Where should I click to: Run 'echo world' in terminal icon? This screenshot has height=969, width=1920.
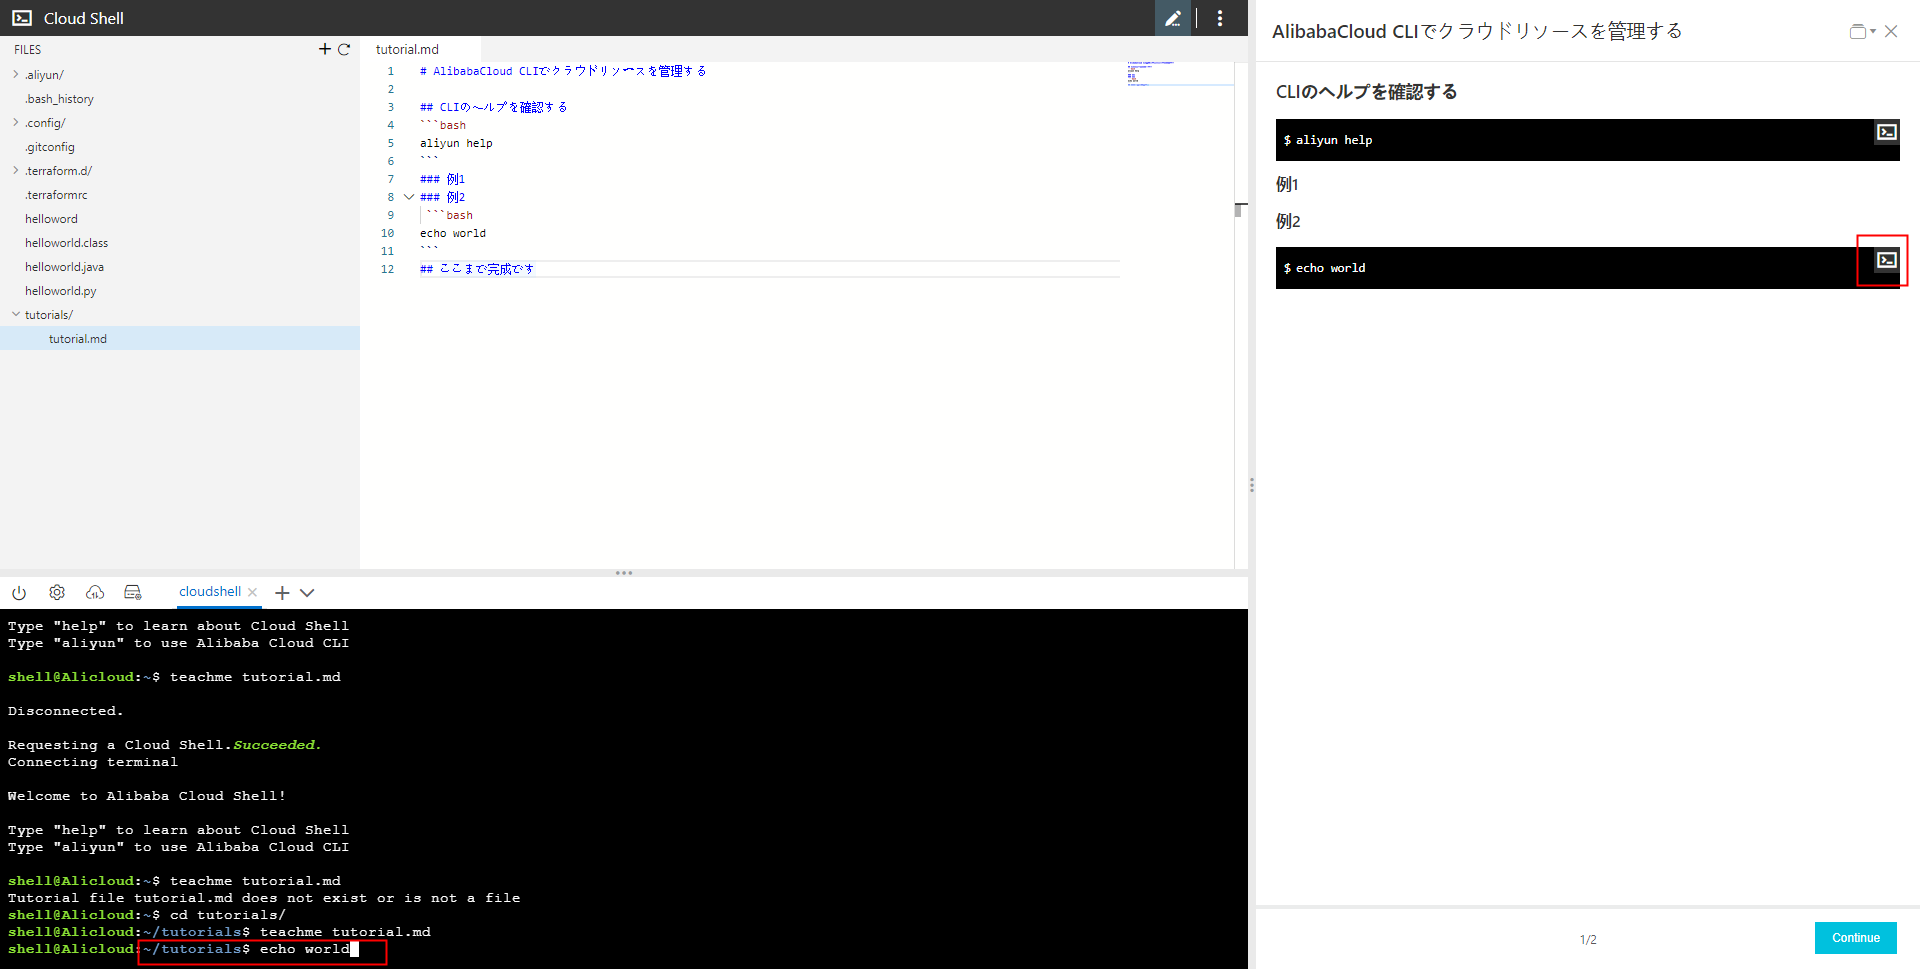(x=1887, y=260)
